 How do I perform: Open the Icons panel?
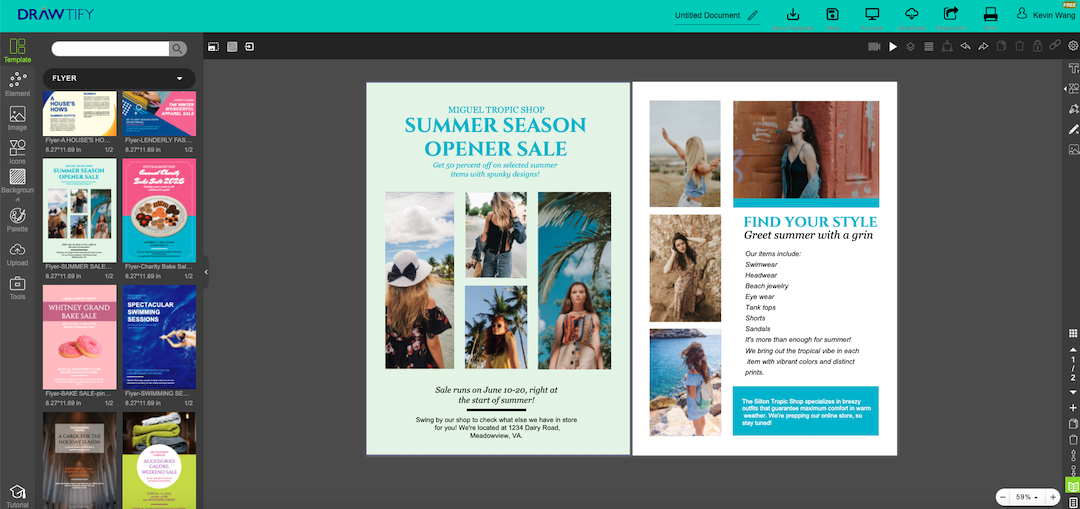17,152
